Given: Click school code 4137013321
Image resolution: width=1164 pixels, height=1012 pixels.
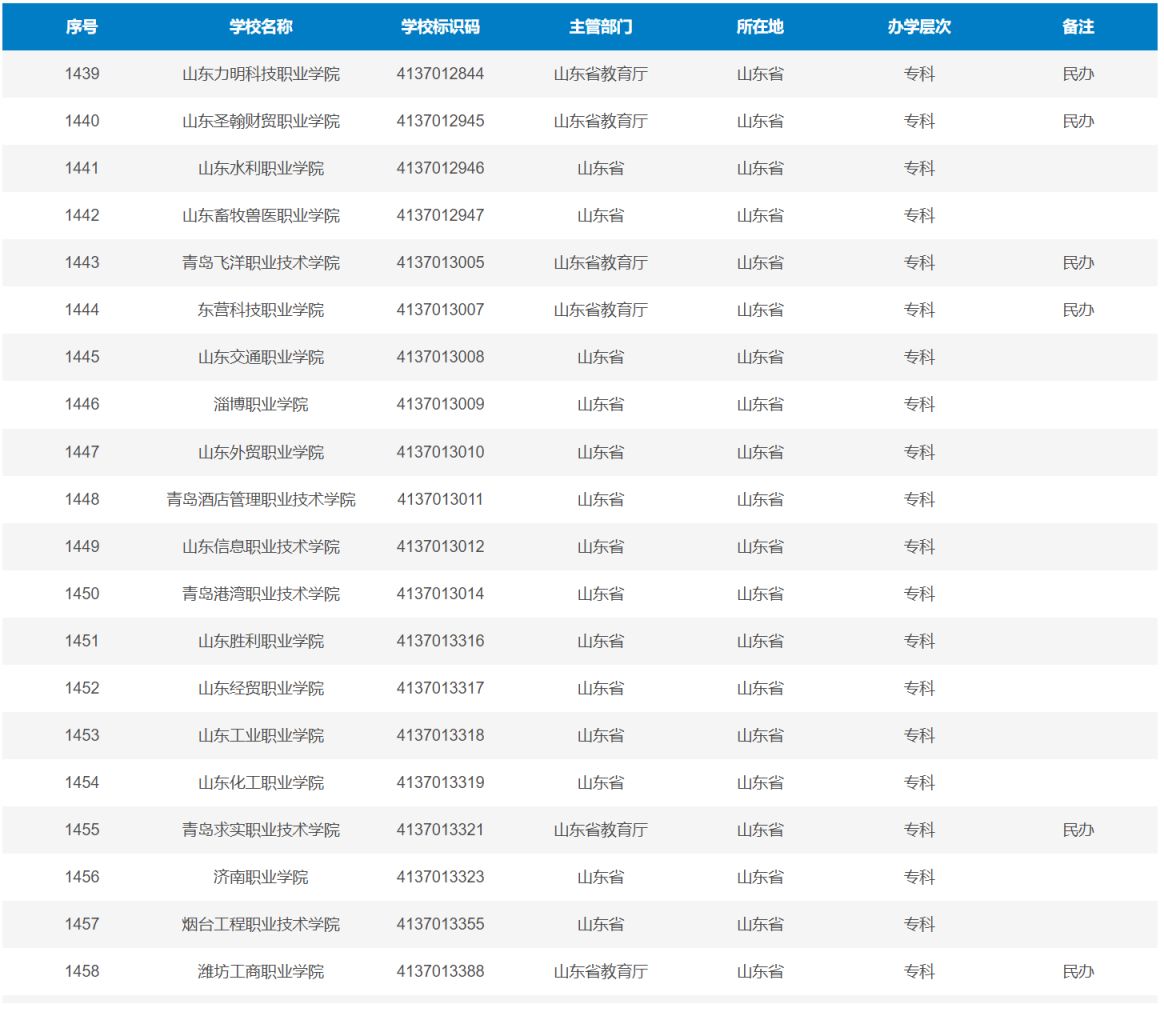Looking at the screenshot, I should click(x=440, y=830).
